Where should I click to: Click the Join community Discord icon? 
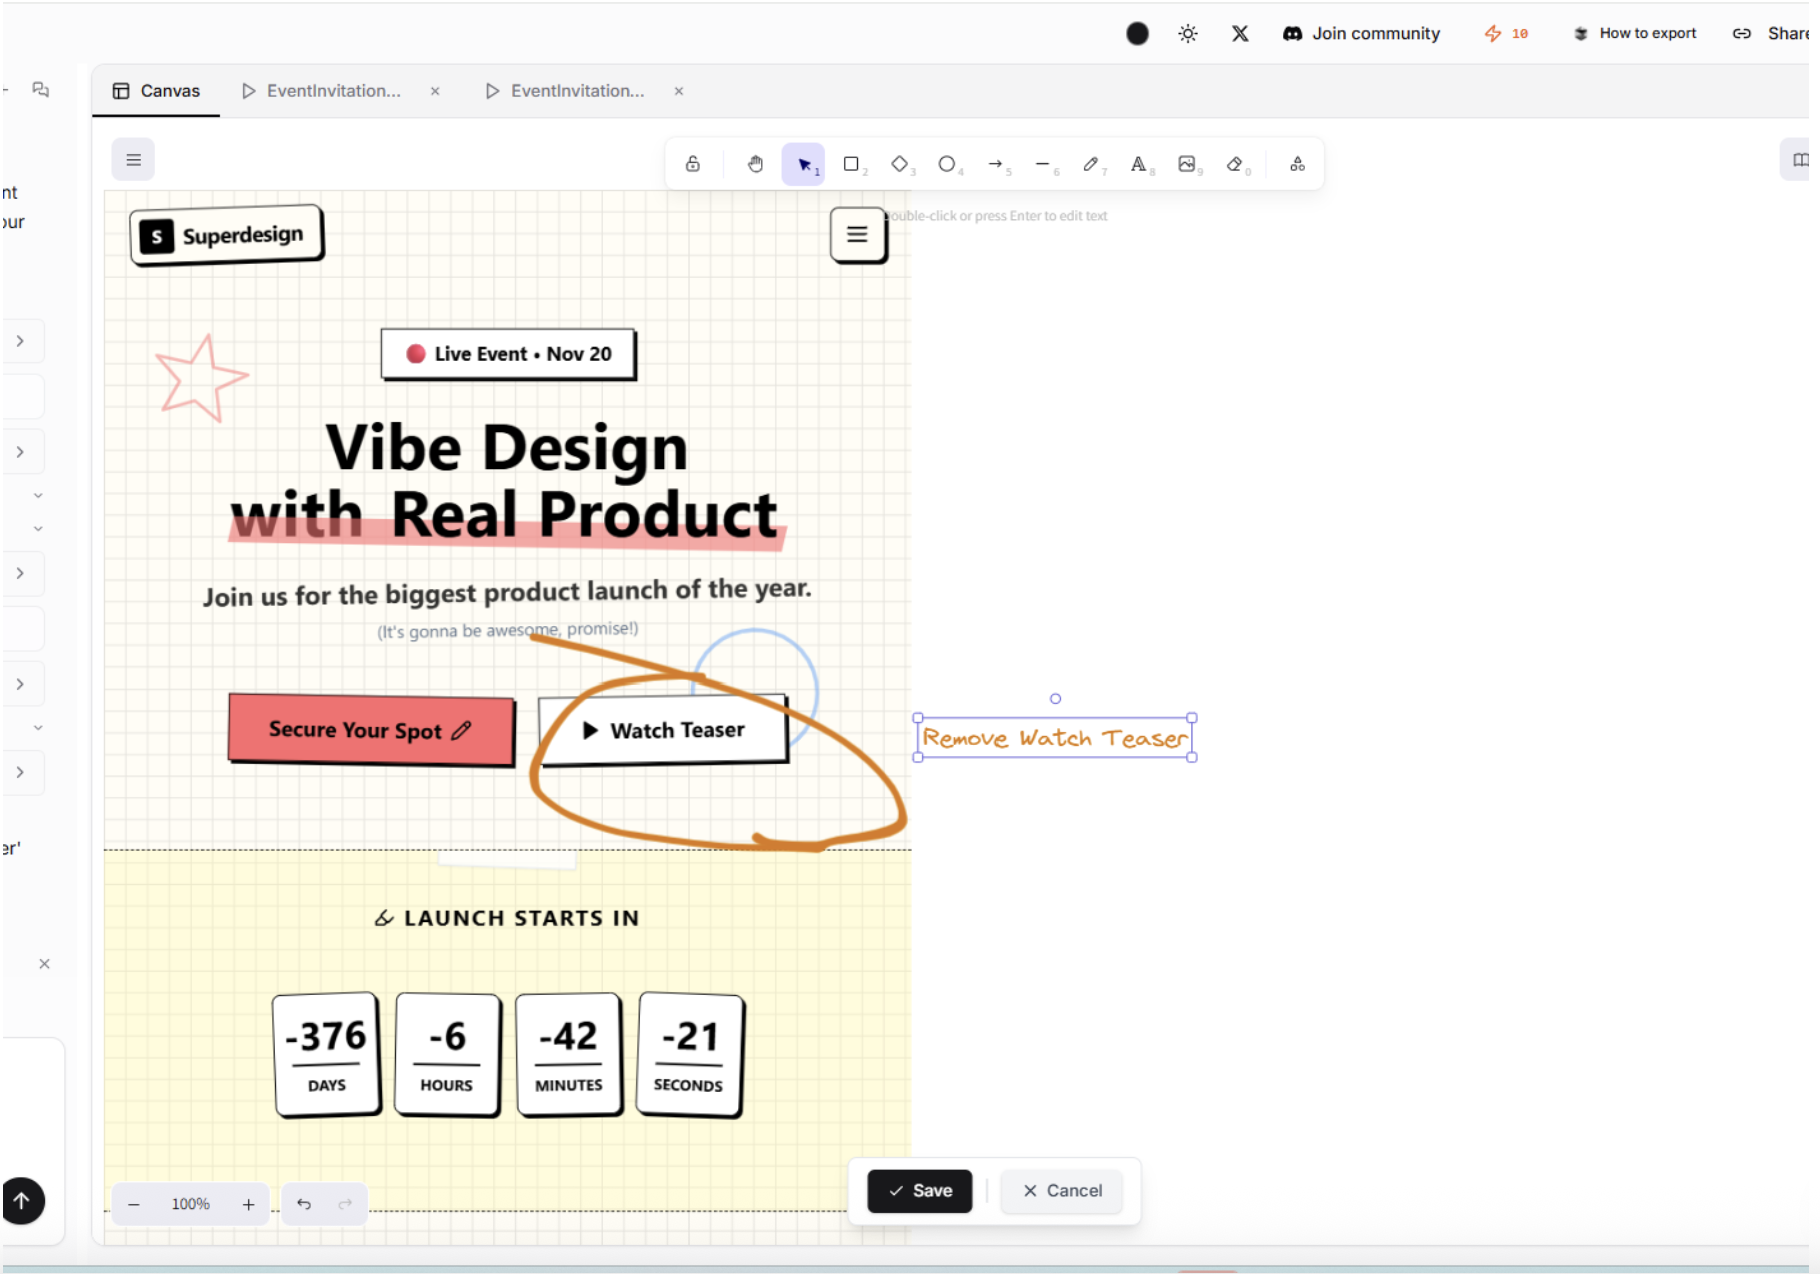[x=1292, y=33]
